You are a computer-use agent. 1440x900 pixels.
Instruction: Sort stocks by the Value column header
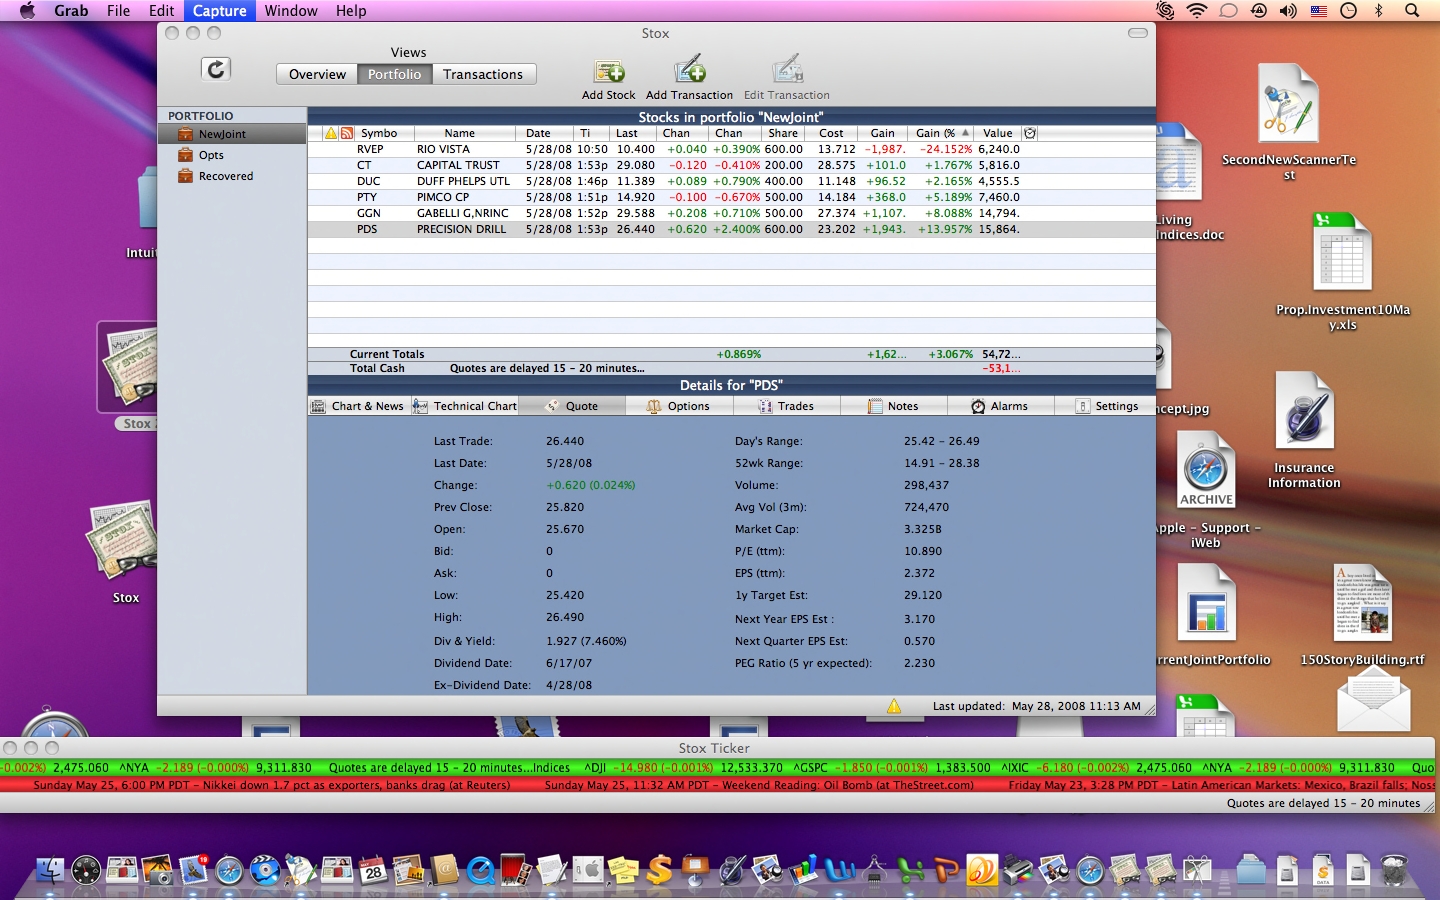click(997, 133)
